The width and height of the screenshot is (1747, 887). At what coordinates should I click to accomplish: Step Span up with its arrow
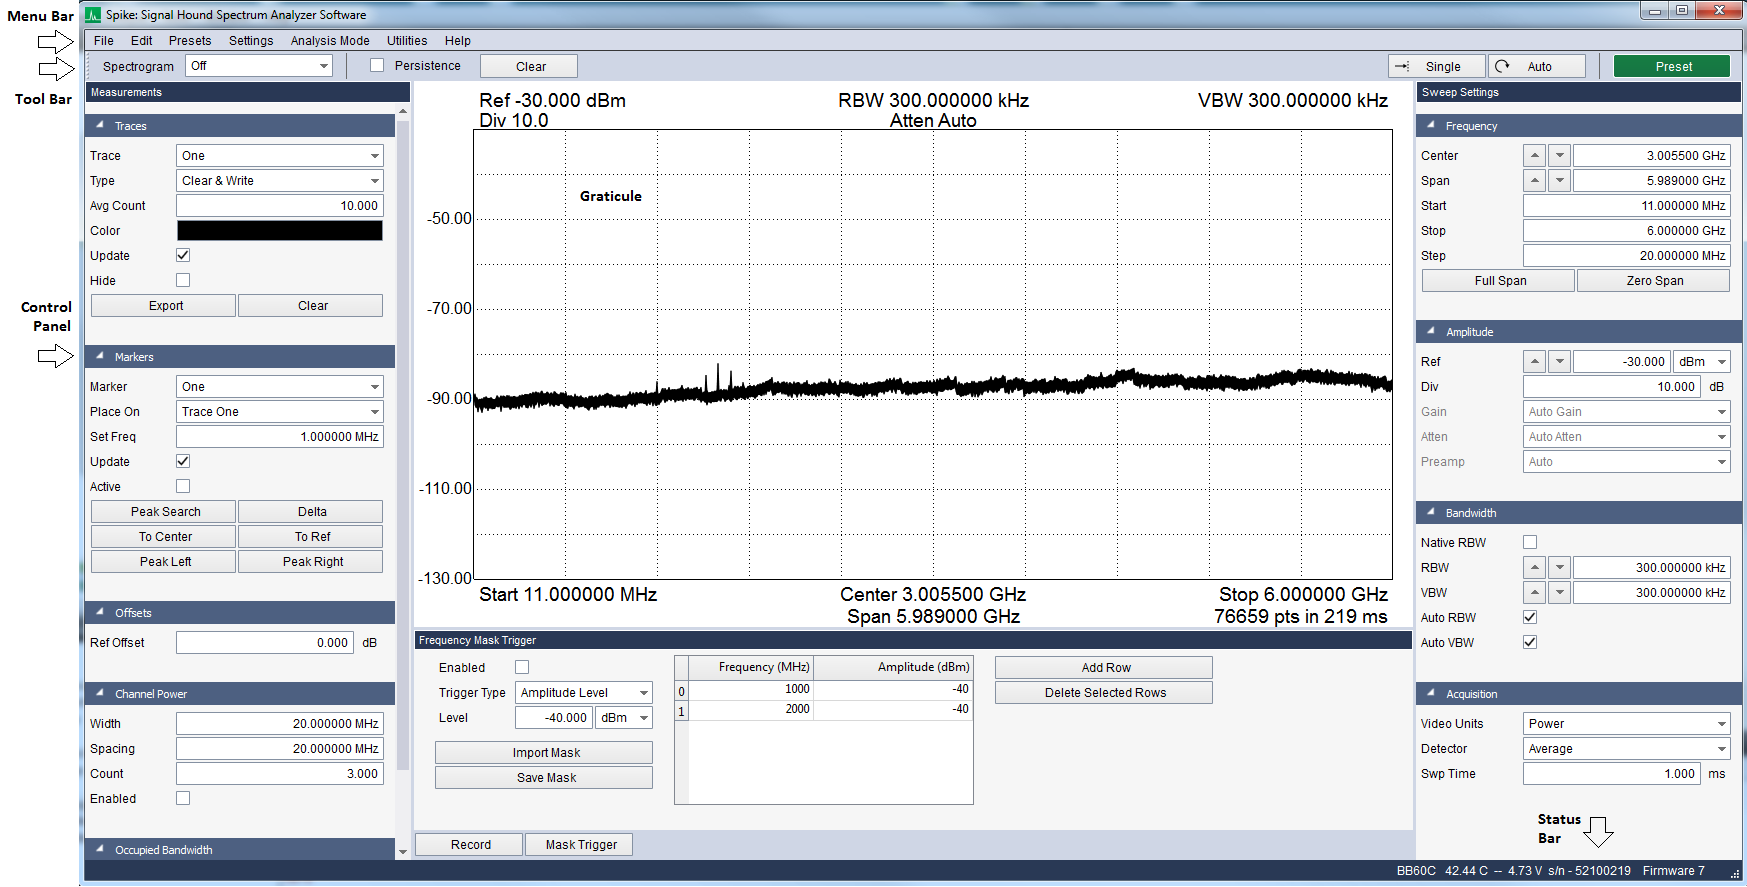(1535, 181)
